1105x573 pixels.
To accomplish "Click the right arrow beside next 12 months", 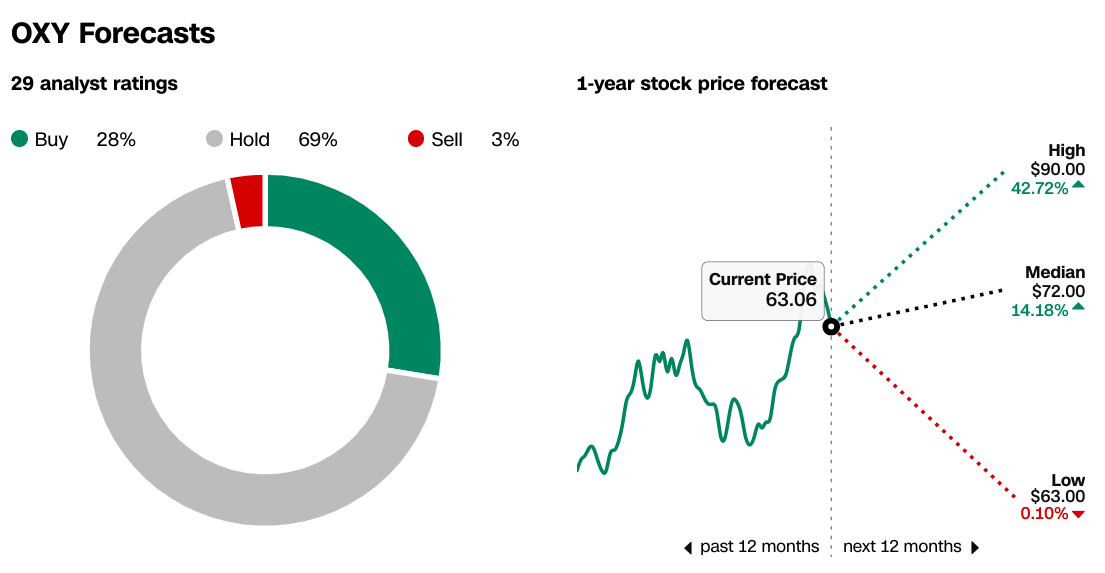I will [975, 548].
